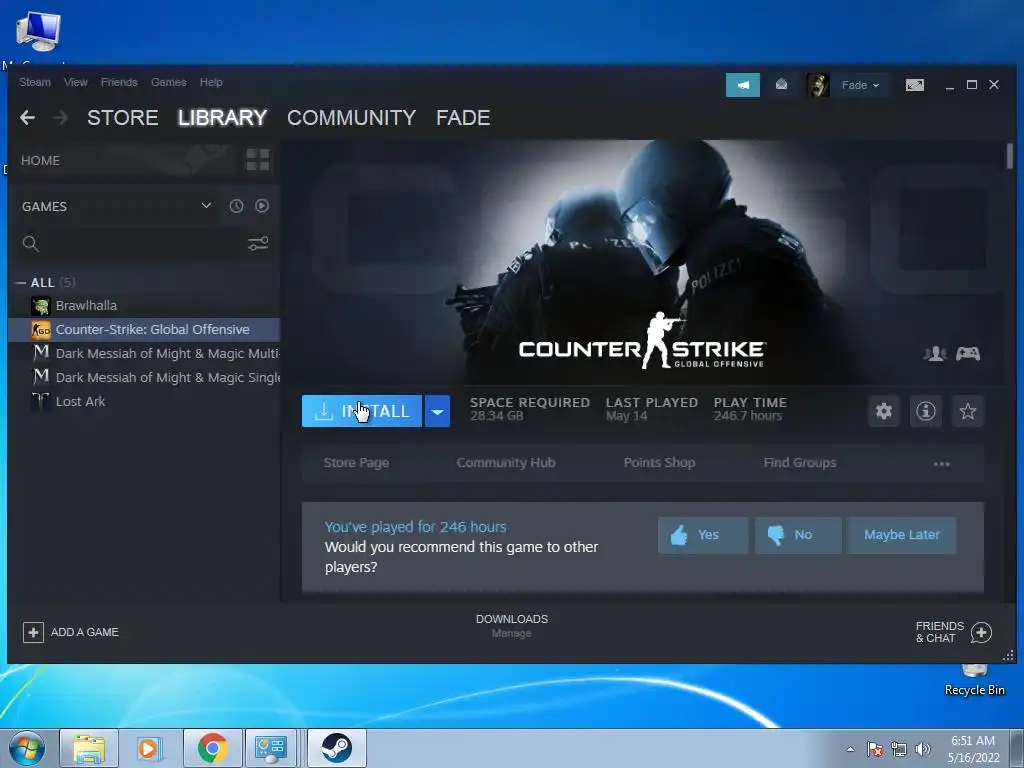Image resolution: width=1024 pixels, height=768 pixels.
Task: Open the Install options dropdown arrow
Action: (438, 411)
